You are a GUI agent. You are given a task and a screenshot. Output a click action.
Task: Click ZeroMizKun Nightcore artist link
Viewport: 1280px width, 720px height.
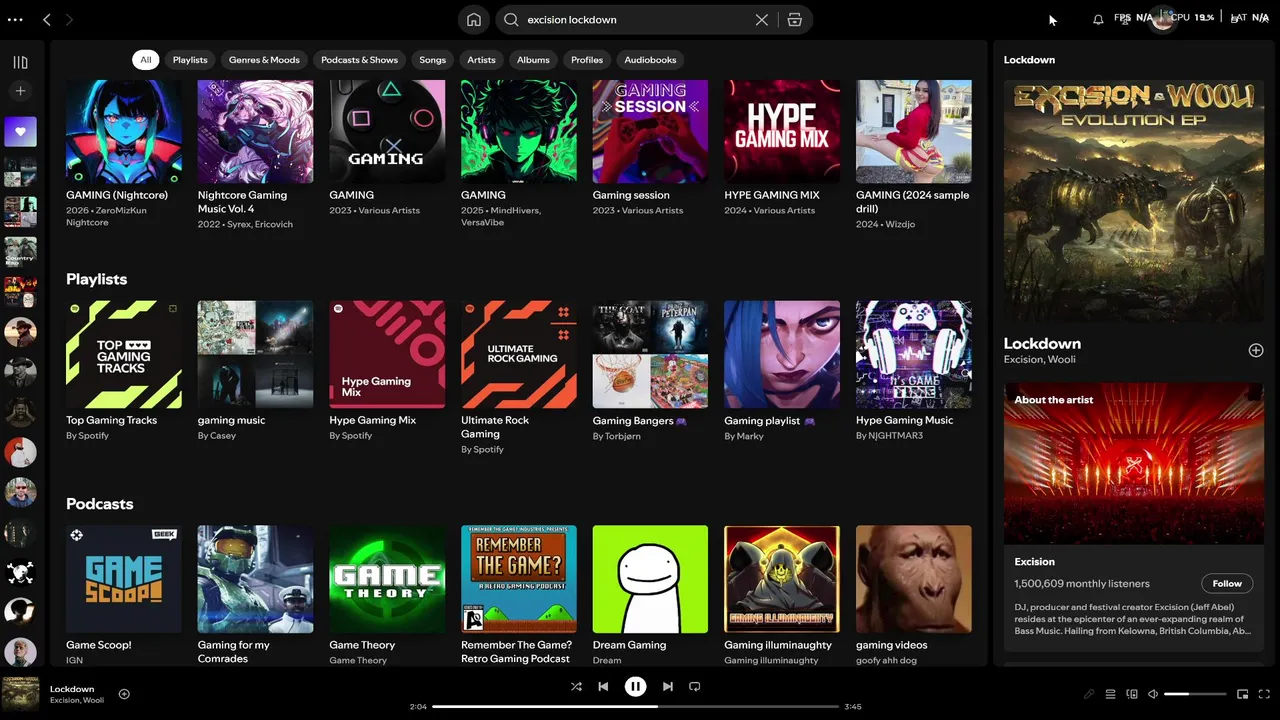pos(106,216)
